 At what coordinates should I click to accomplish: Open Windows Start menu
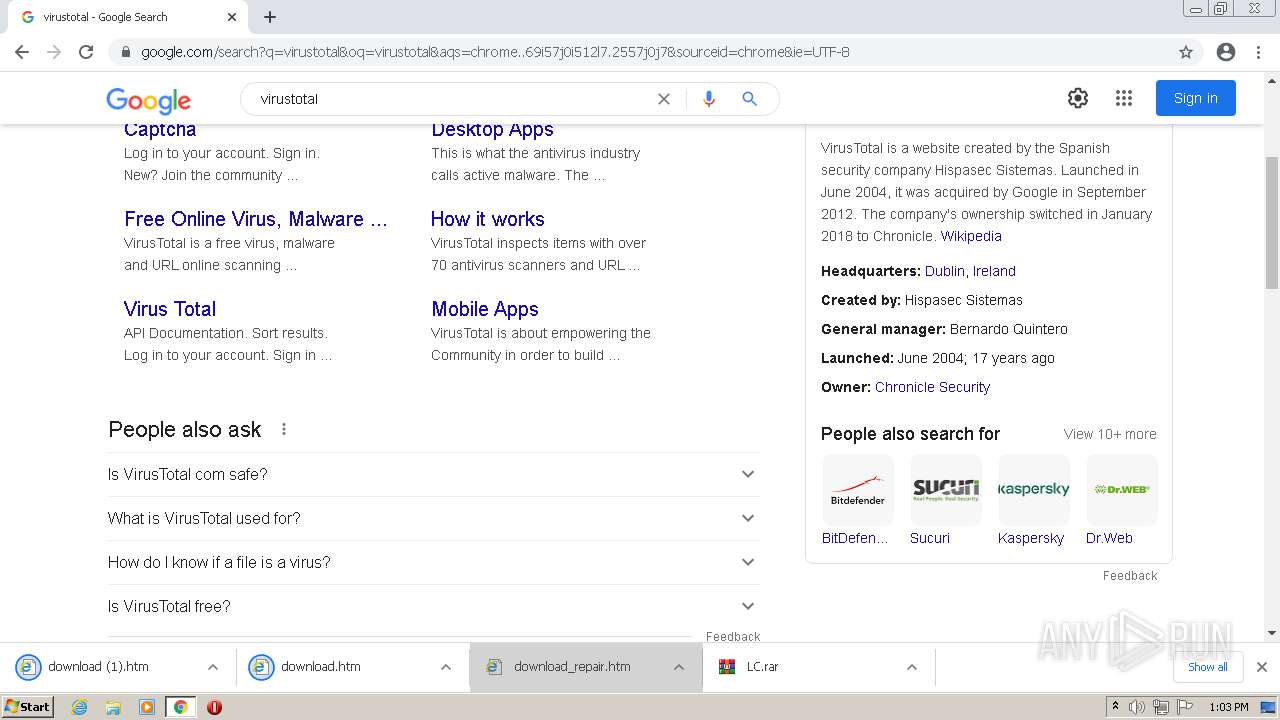(x=28, y=707)
